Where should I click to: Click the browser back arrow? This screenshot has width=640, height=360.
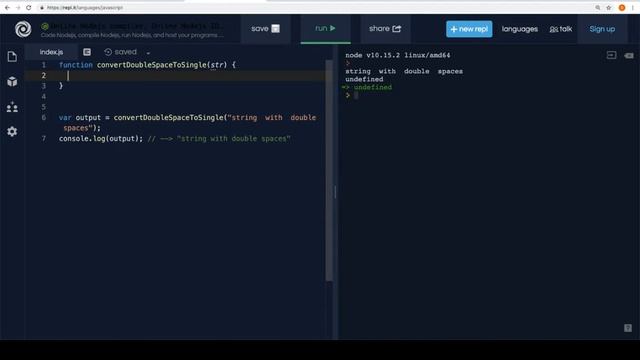[7, 7]
